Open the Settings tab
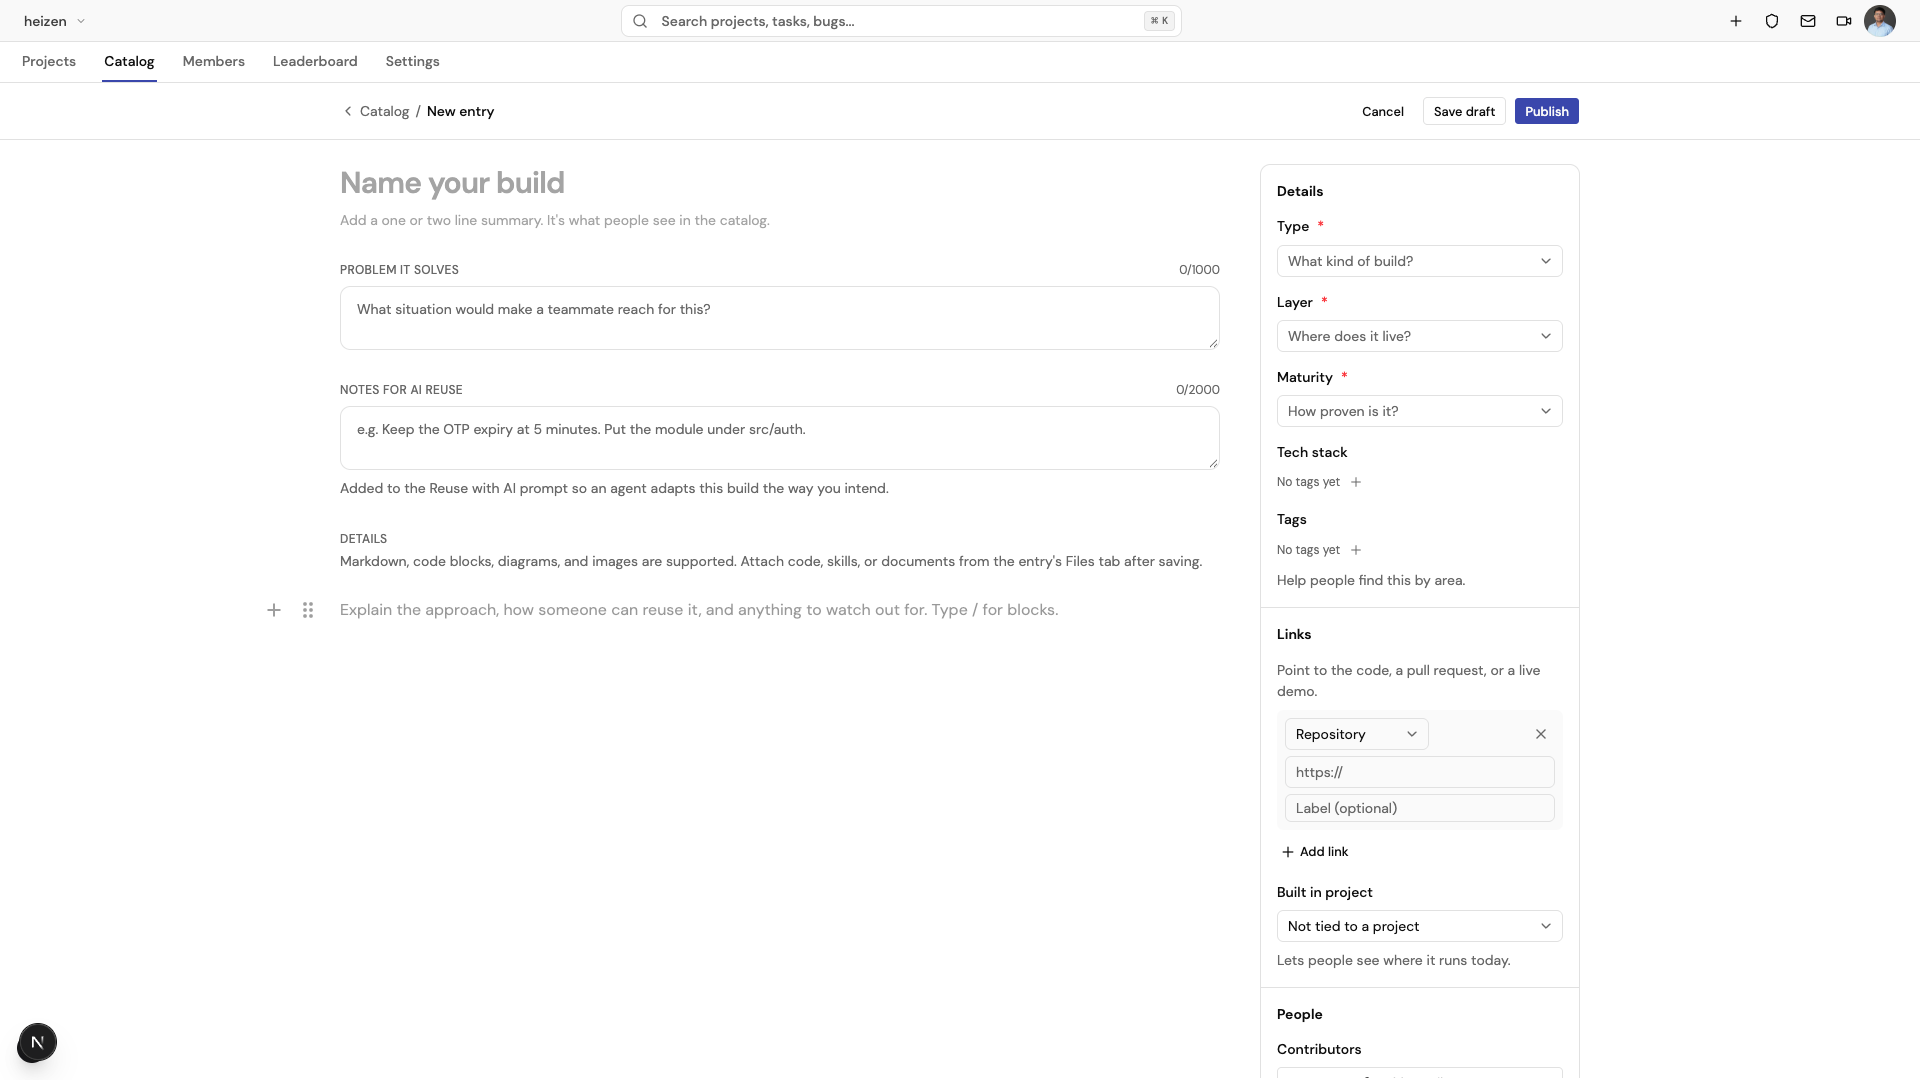The width and height of the screenshot is (1920, 1080). click(x=412, y=61)
